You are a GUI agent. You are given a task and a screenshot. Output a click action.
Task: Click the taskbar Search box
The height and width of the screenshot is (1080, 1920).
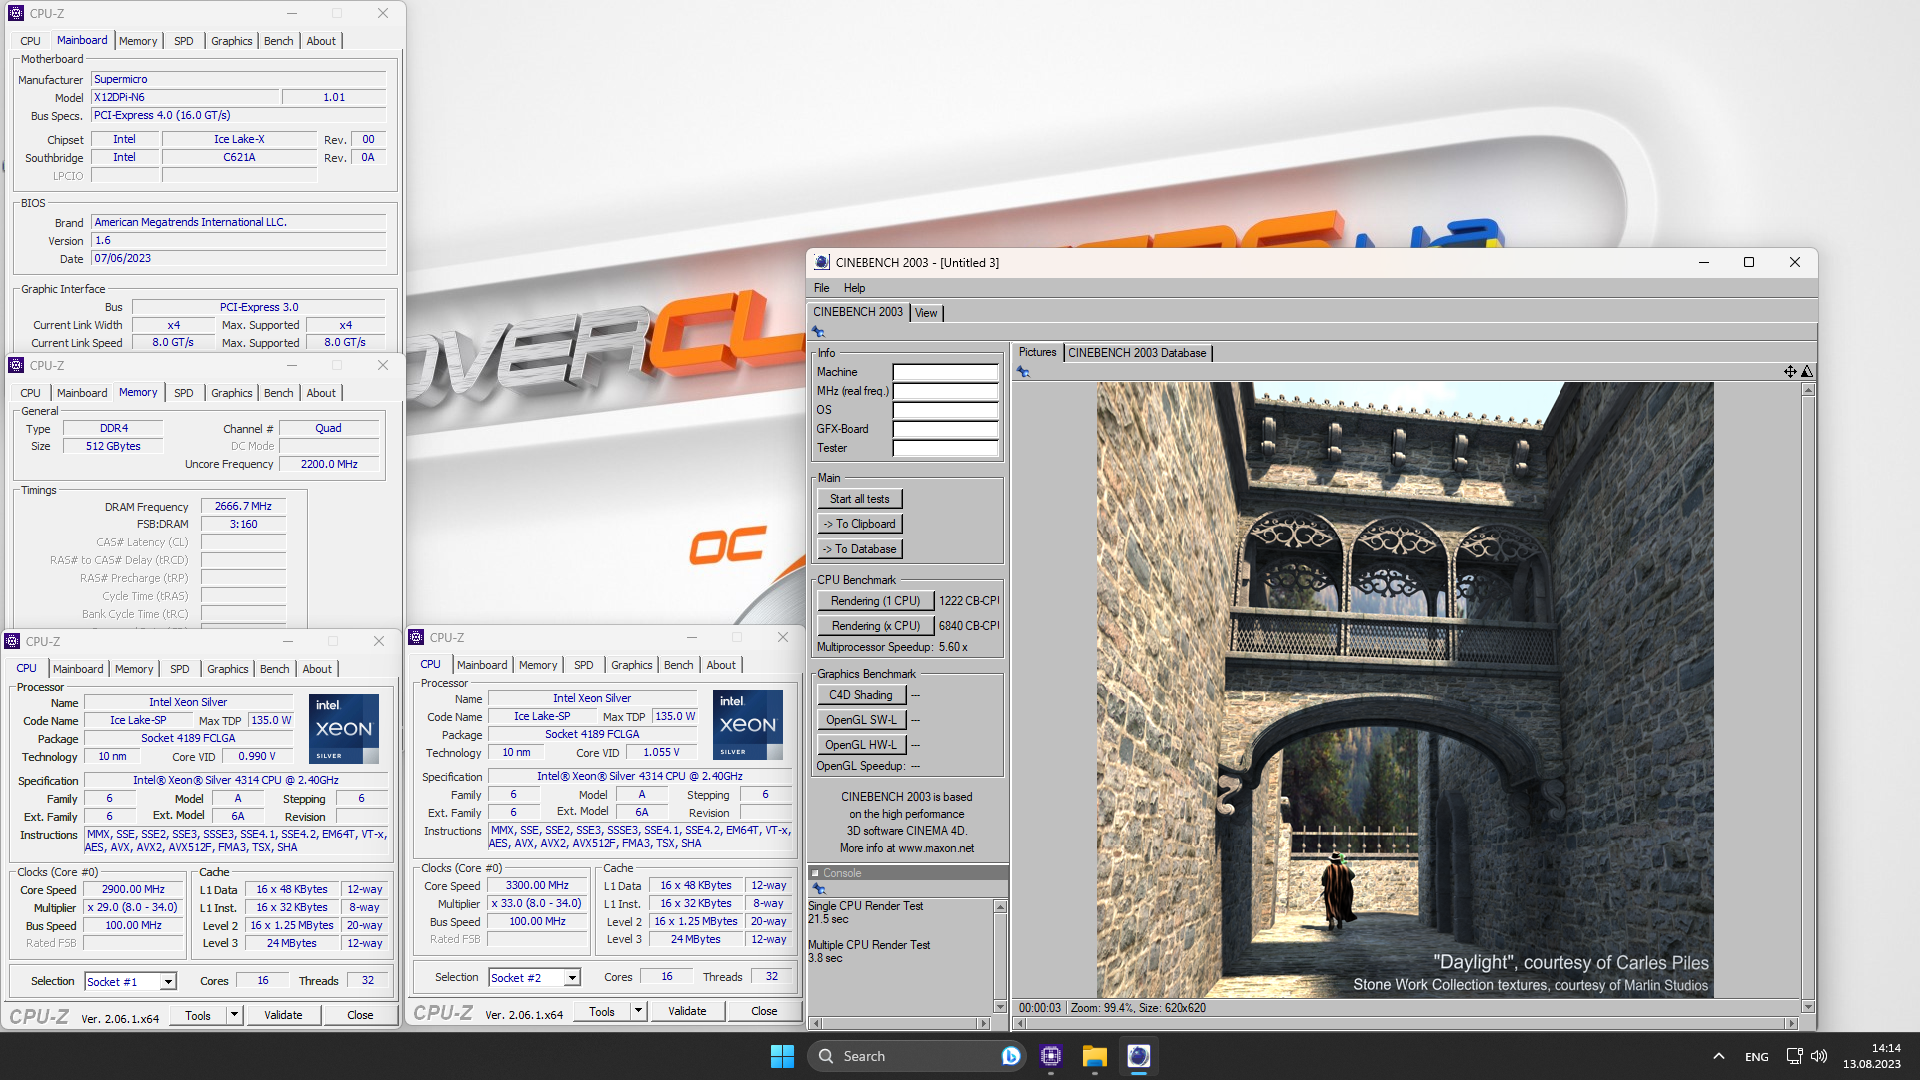click(x=915, y=1056)
